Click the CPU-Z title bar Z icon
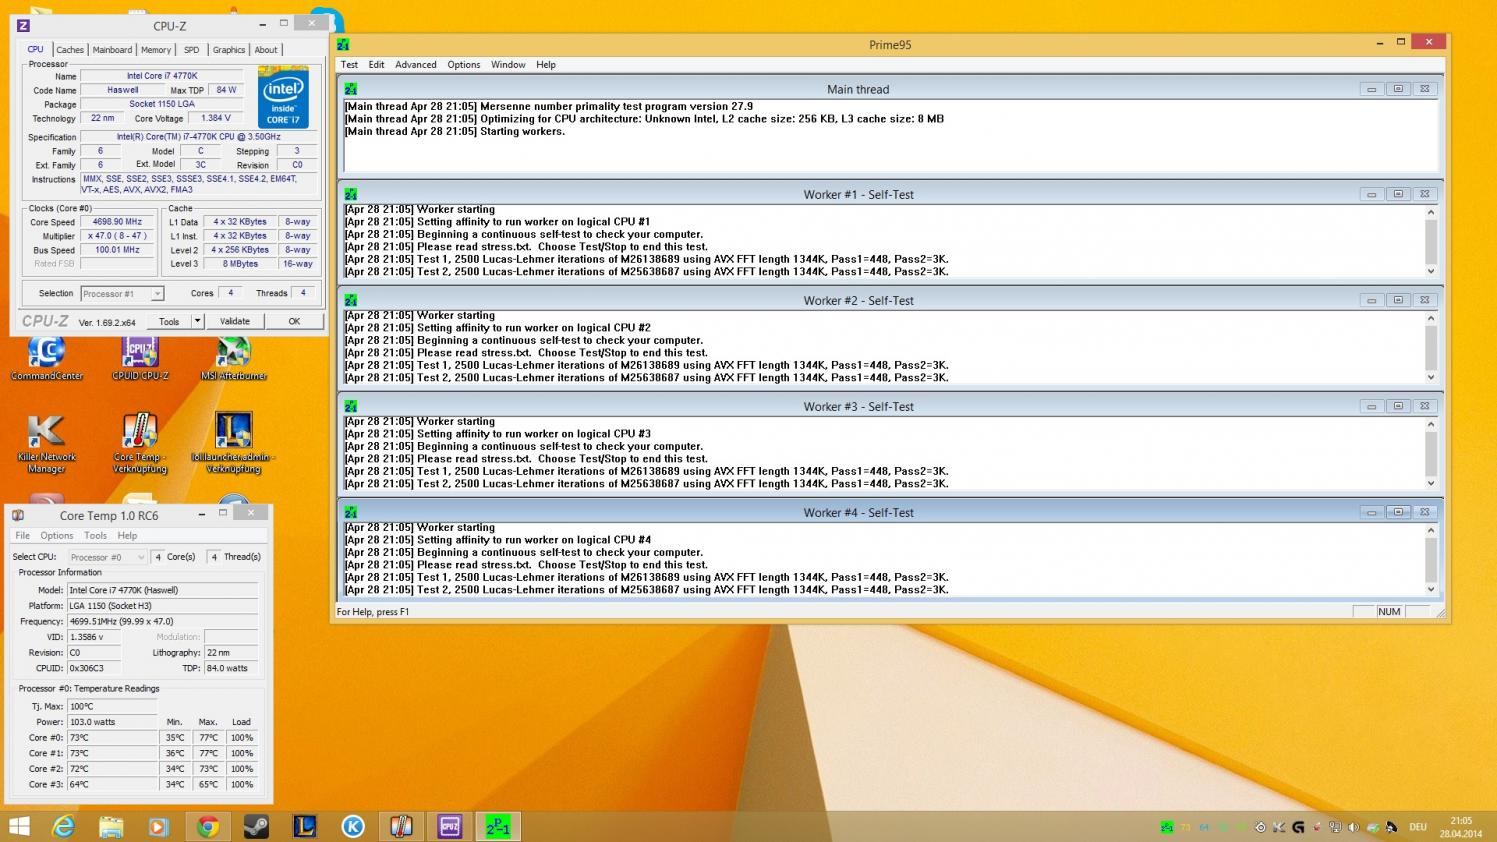The image size is (1497, 842). 23,26
